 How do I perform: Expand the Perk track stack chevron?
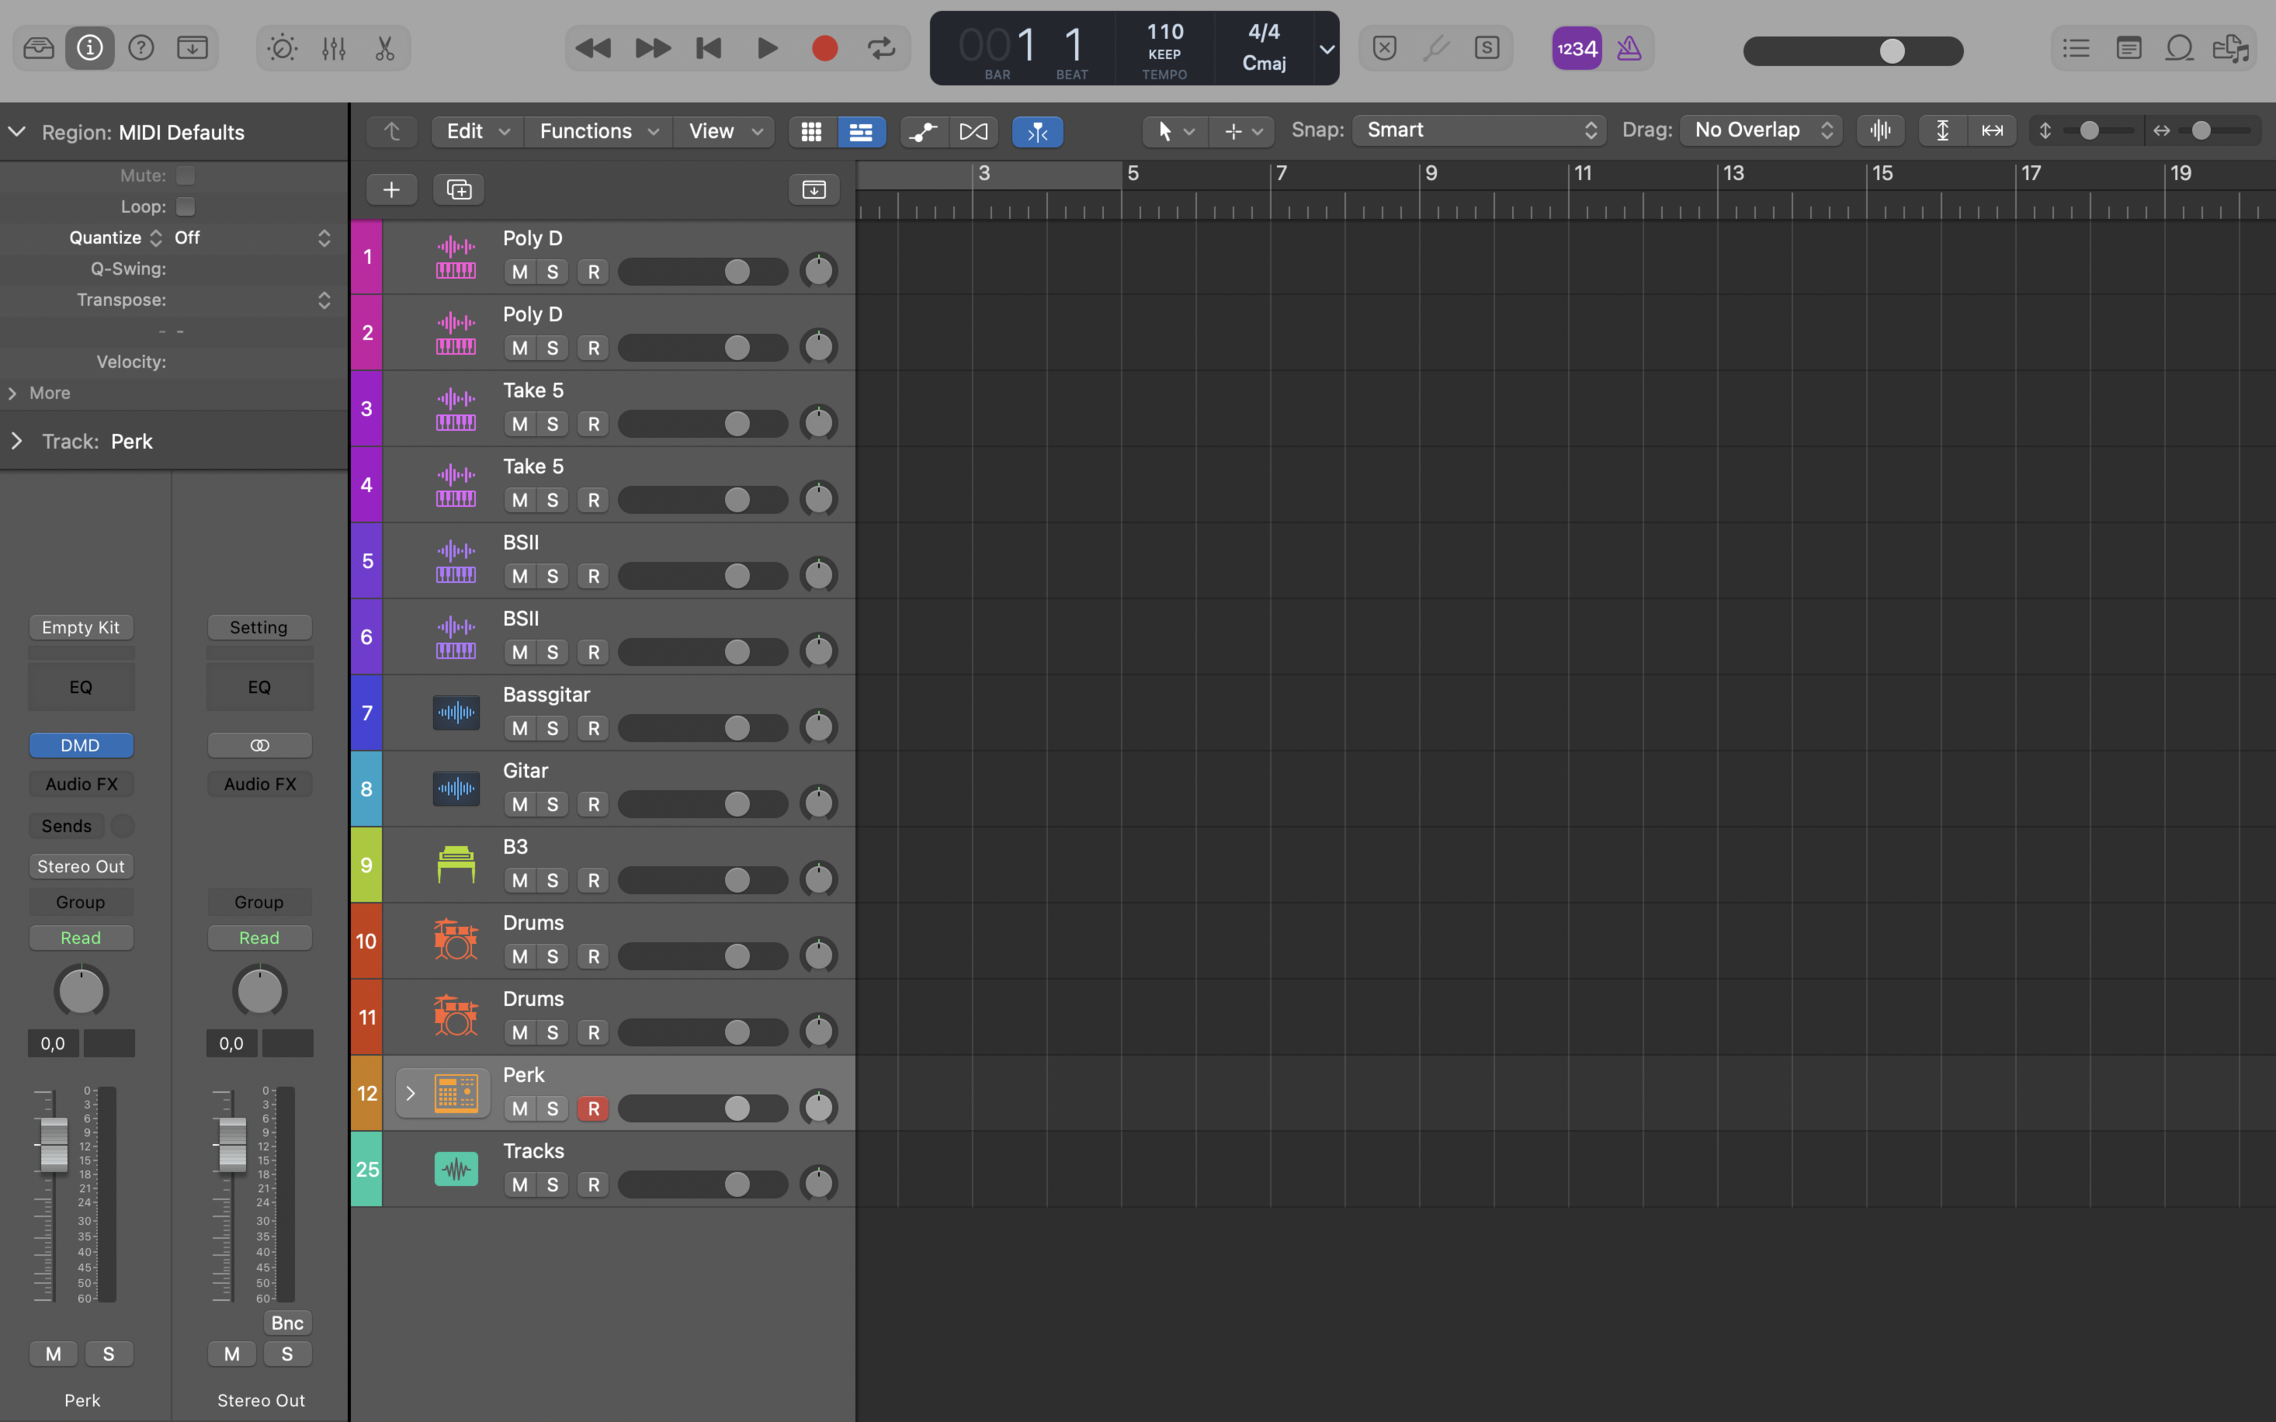point(410,1093)
